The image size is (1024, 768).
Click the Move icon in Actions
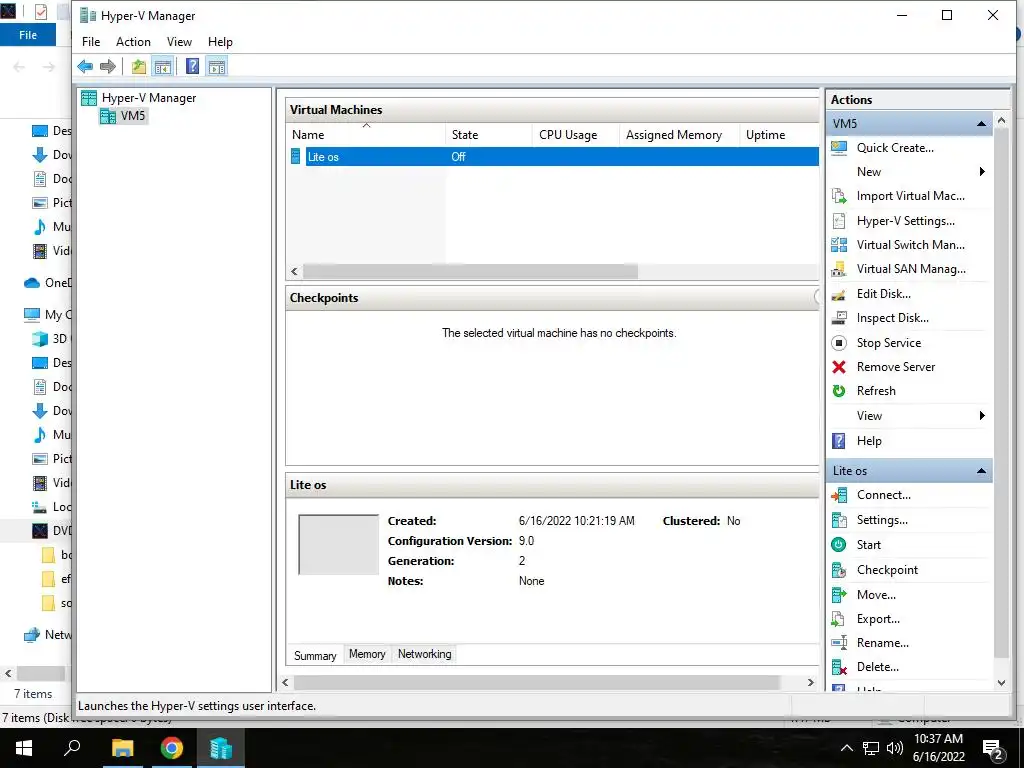tap(839, 595)
